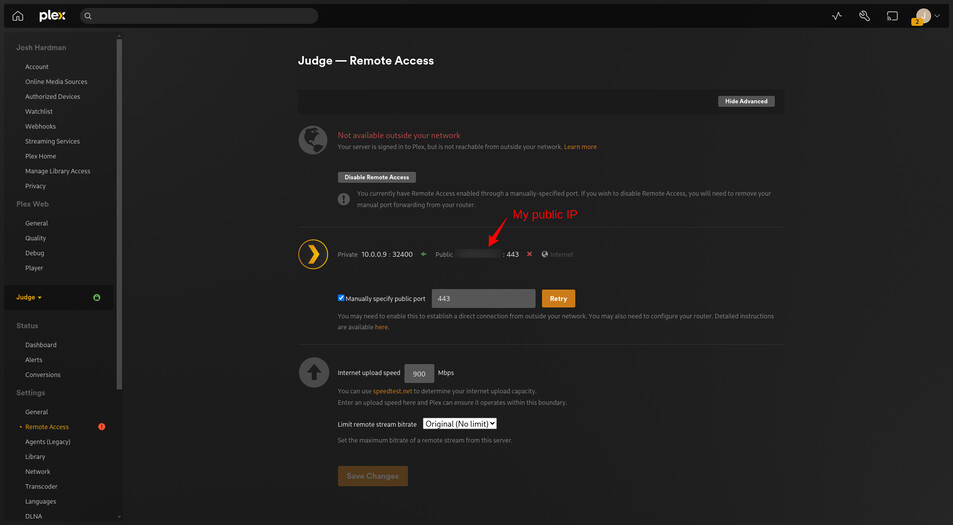This screenshot has height=525, width=953.
Task: Open the Activity pulse icon
Action: click(x=837, y=16)
